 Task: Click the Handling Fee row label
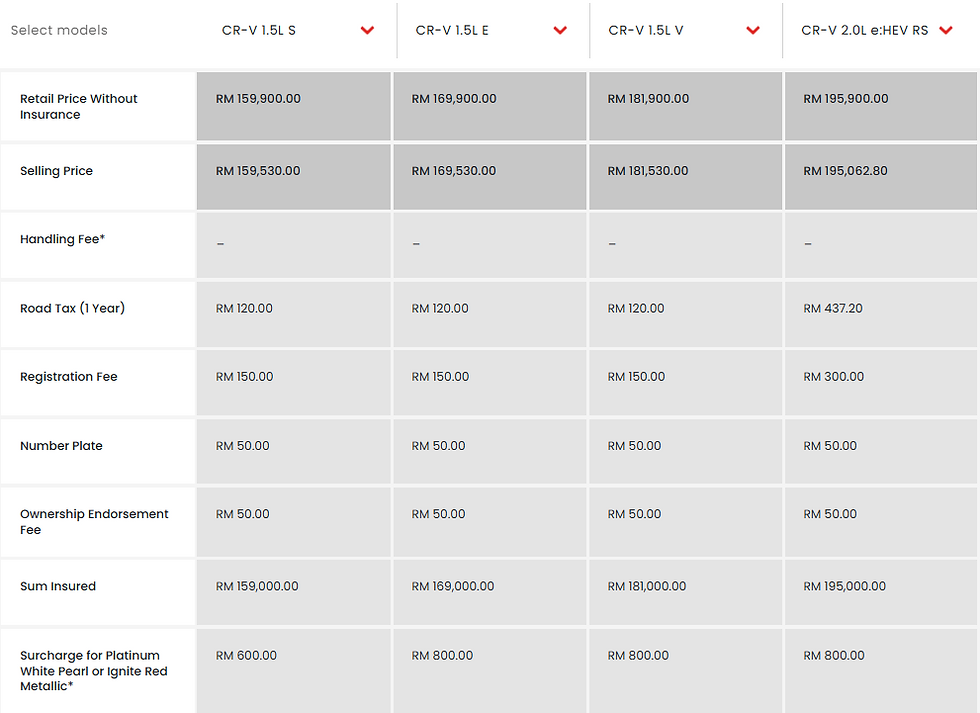click(x=60, y=239)
